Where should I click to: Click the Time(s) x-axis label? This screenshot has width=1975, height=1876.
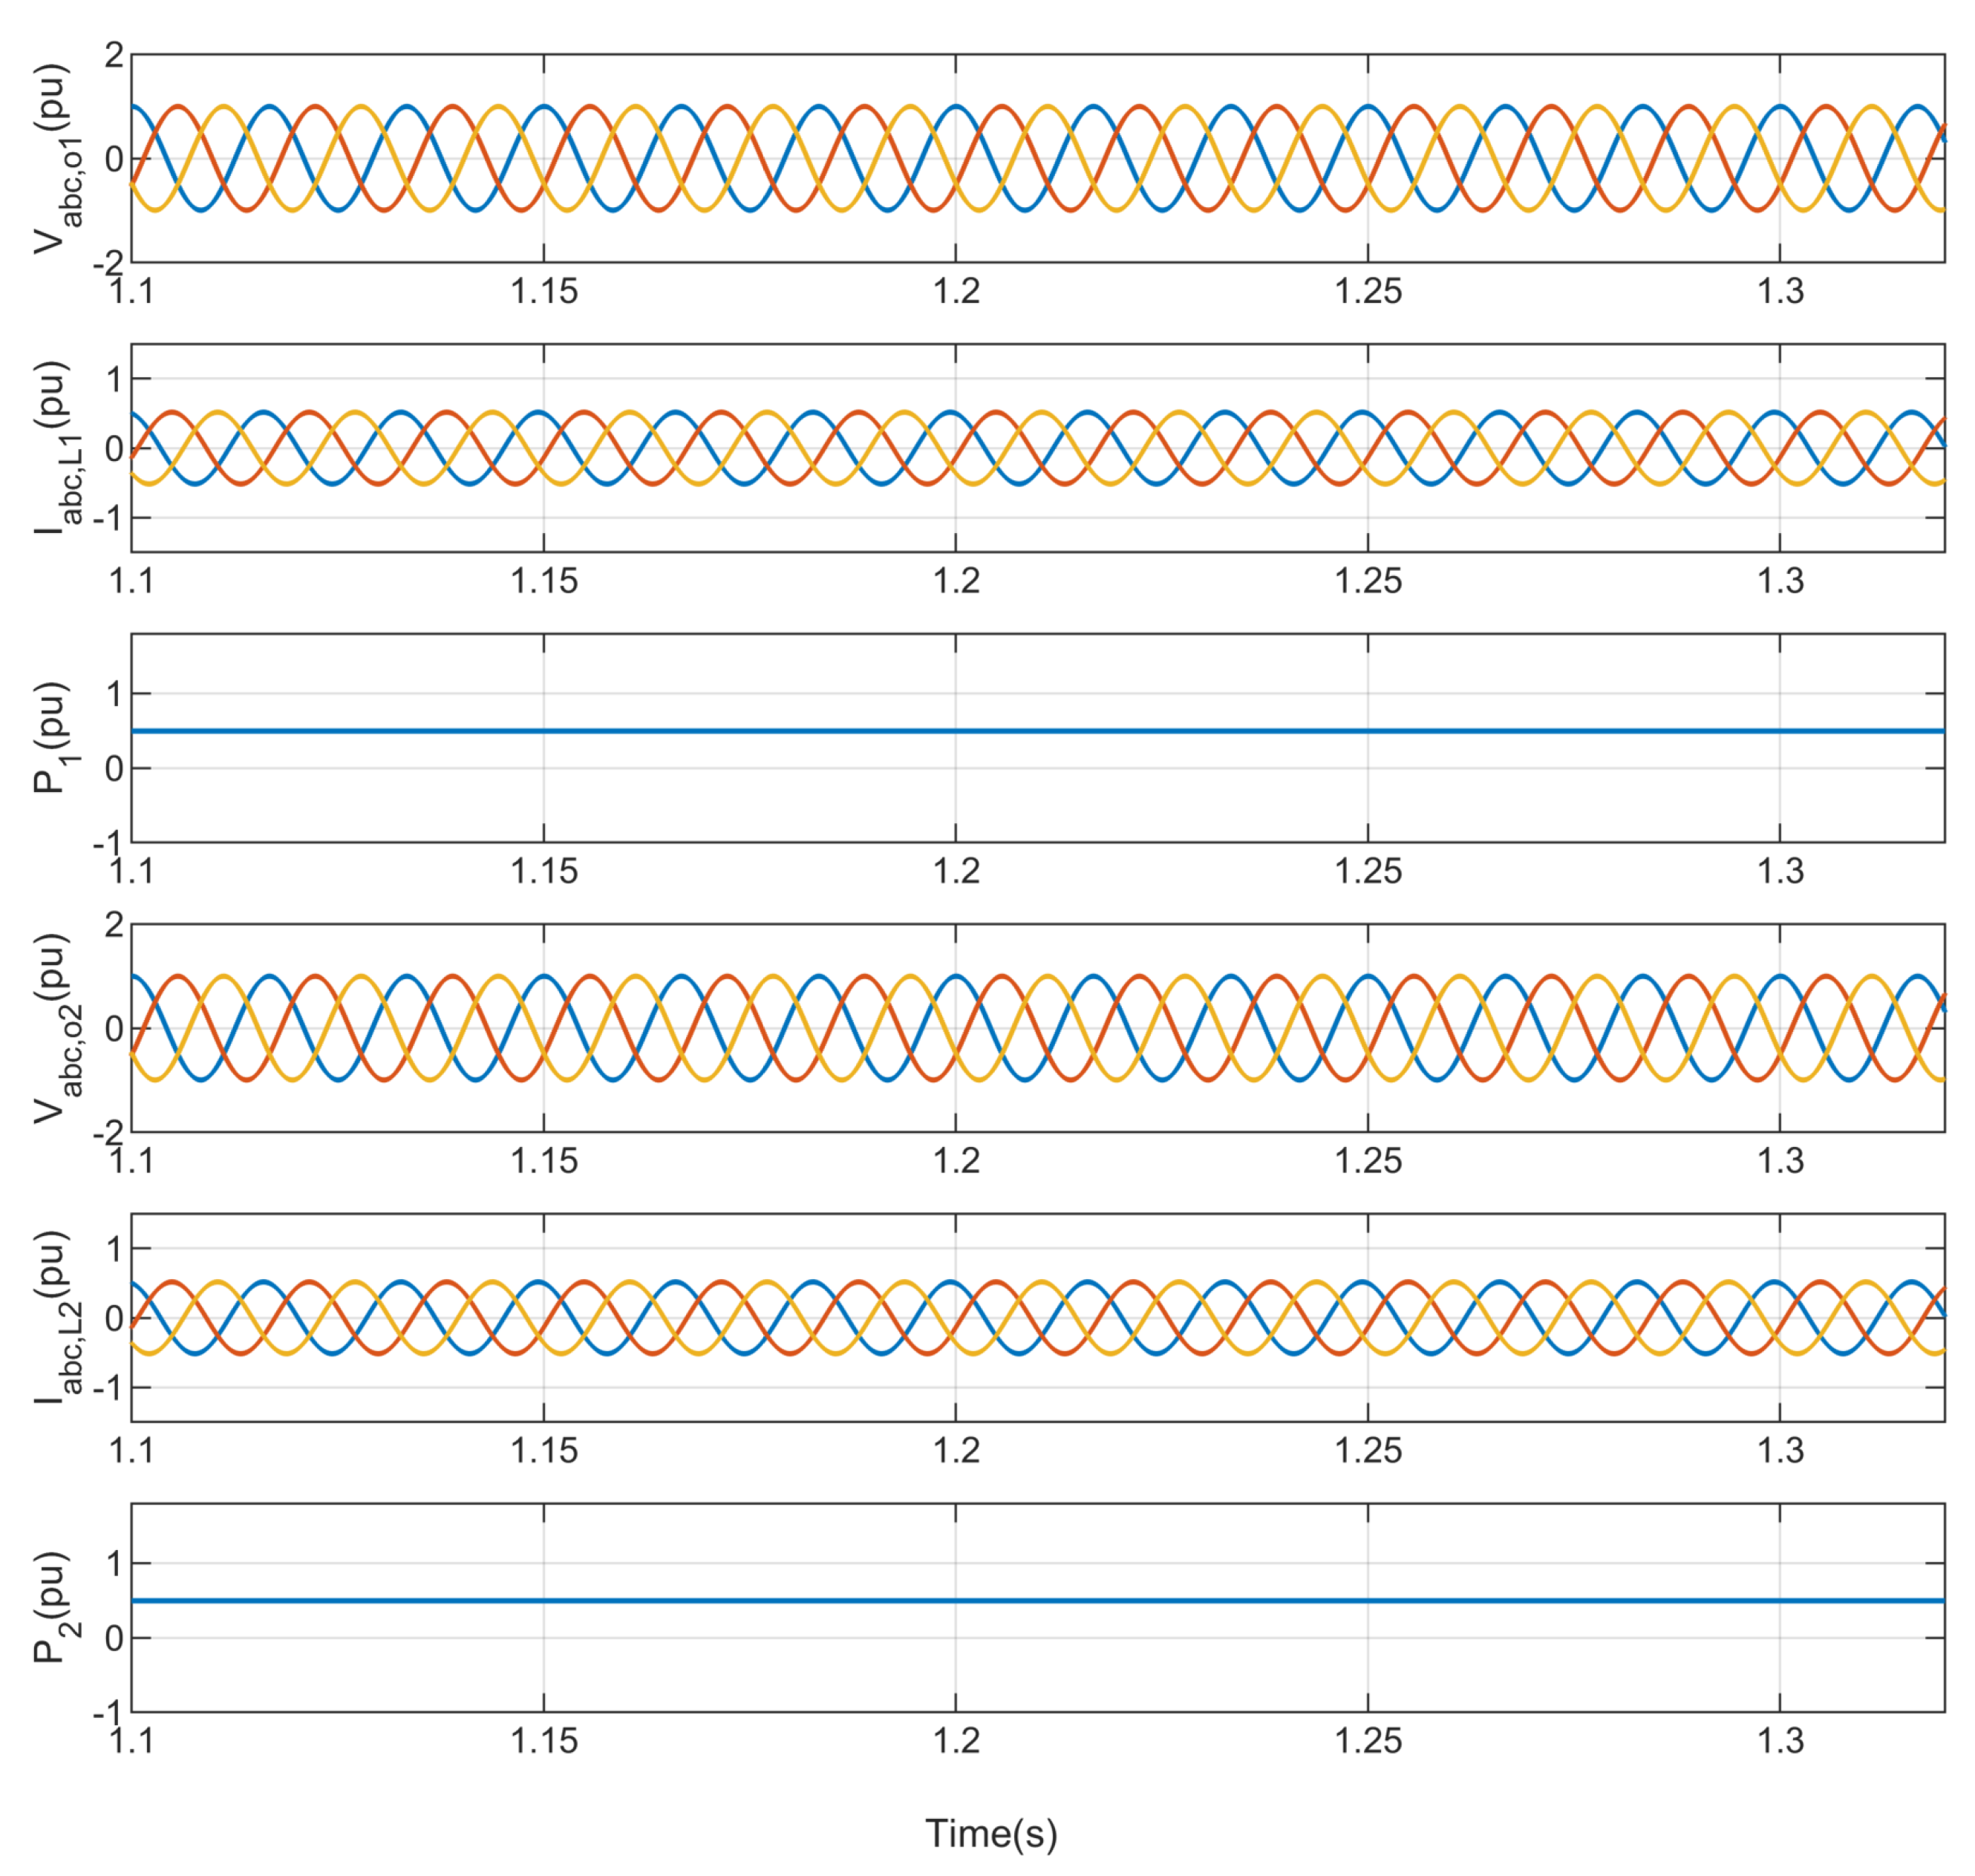point(990,1833)
